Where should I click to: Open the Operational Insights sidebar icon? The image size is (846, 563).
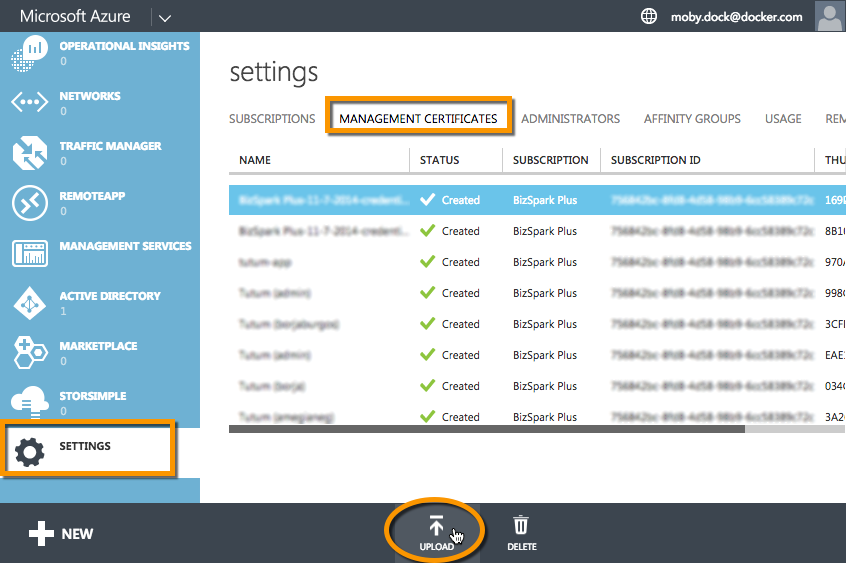[29, 53]
